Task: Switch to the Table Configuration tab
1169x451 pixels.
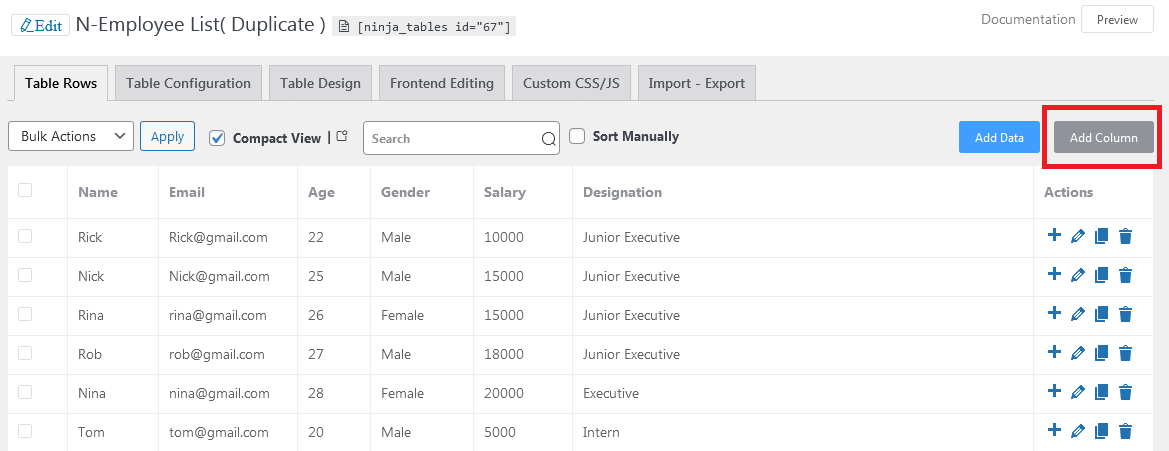Action: click(188, 83)
